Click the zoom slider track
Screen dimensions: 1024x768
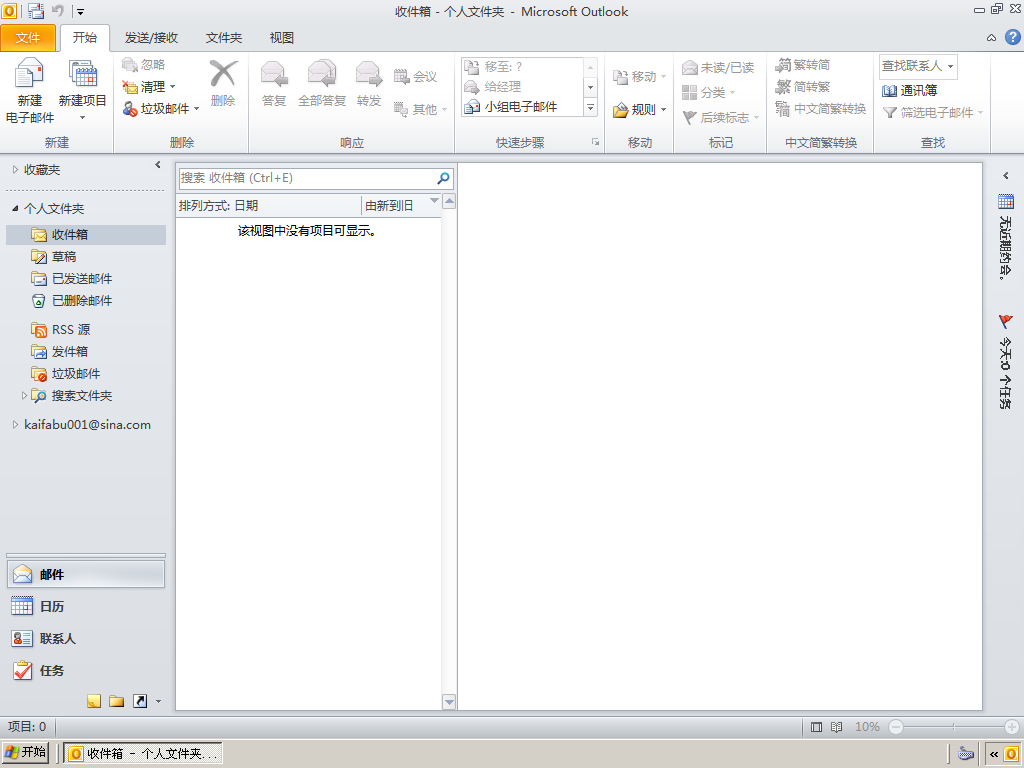point(953,727)
